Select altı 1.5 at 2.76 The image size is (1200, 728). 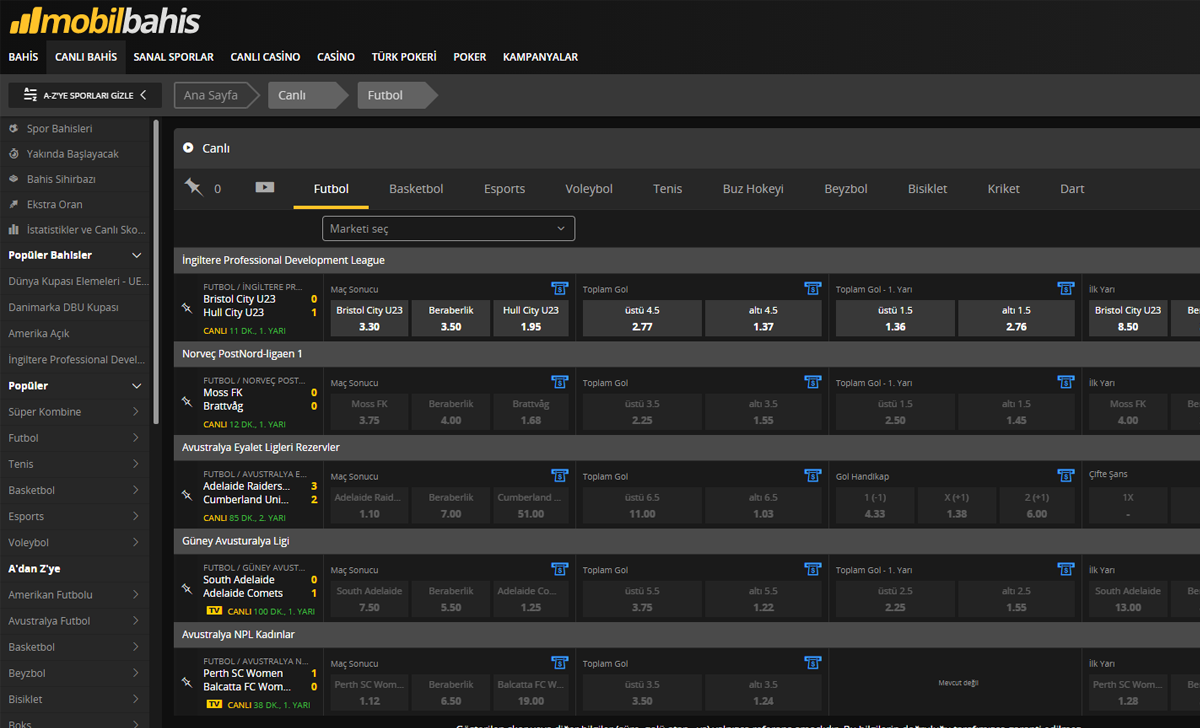pyautogui.click(x=1016, y=319)
